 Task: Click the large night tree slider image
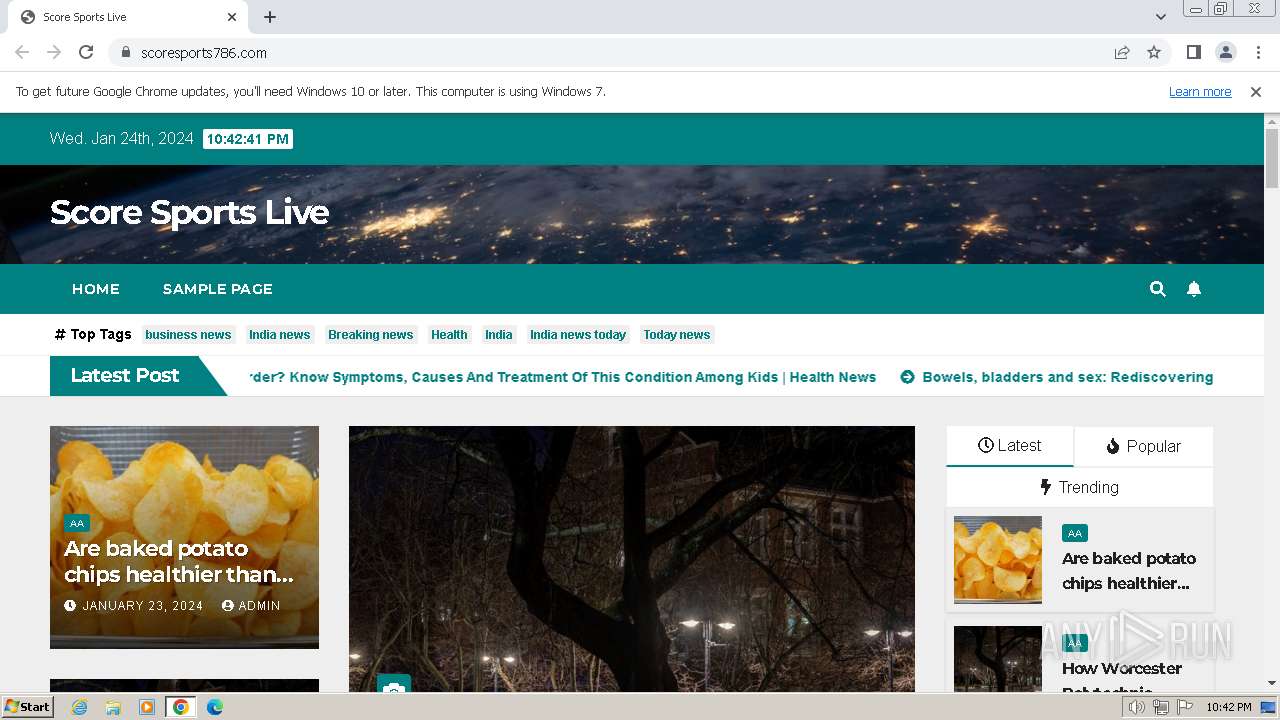click(632, 559)
